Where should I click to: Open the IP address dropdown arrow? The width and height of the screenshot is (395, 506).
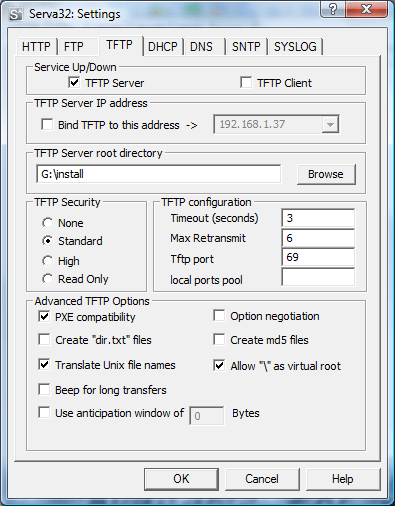click(x=330, y=125)
